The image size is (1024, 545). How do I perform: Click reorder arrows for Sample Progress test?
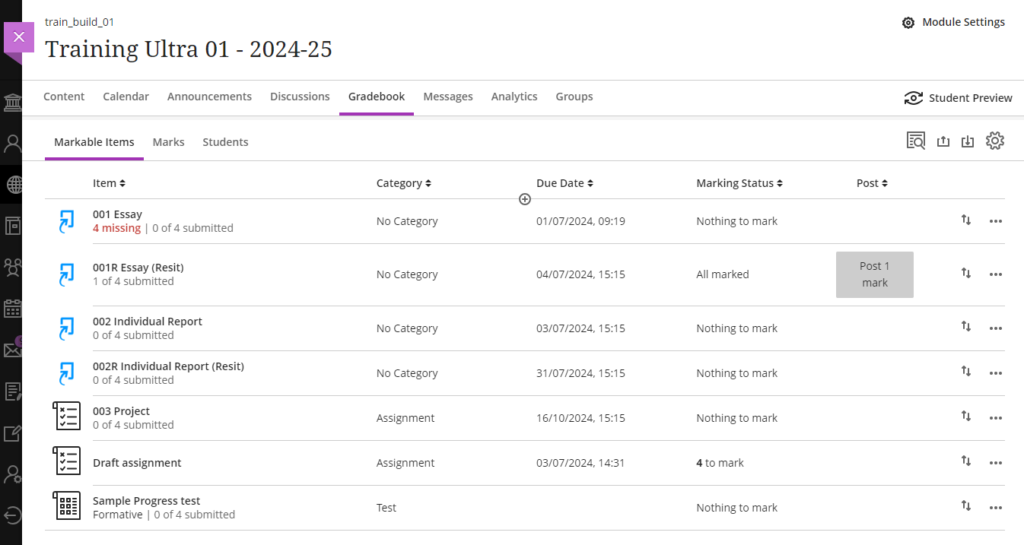tap(966, 505)
